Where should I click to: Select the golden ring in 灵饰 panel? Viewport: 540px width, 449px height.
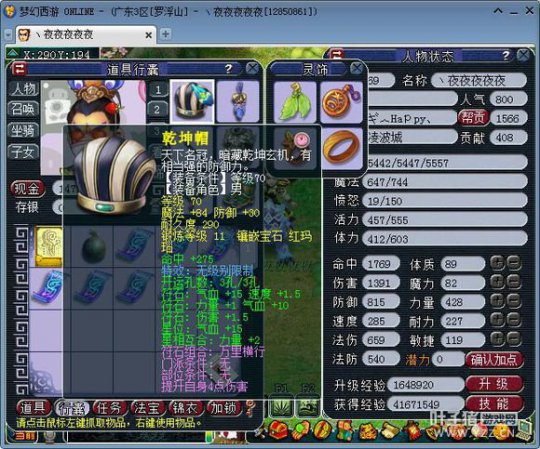click(x=341, y=148)
